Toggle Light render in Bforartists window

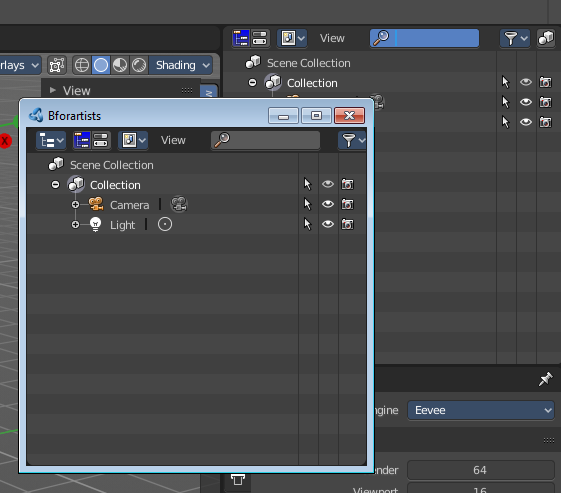click(x=347, y=224)
